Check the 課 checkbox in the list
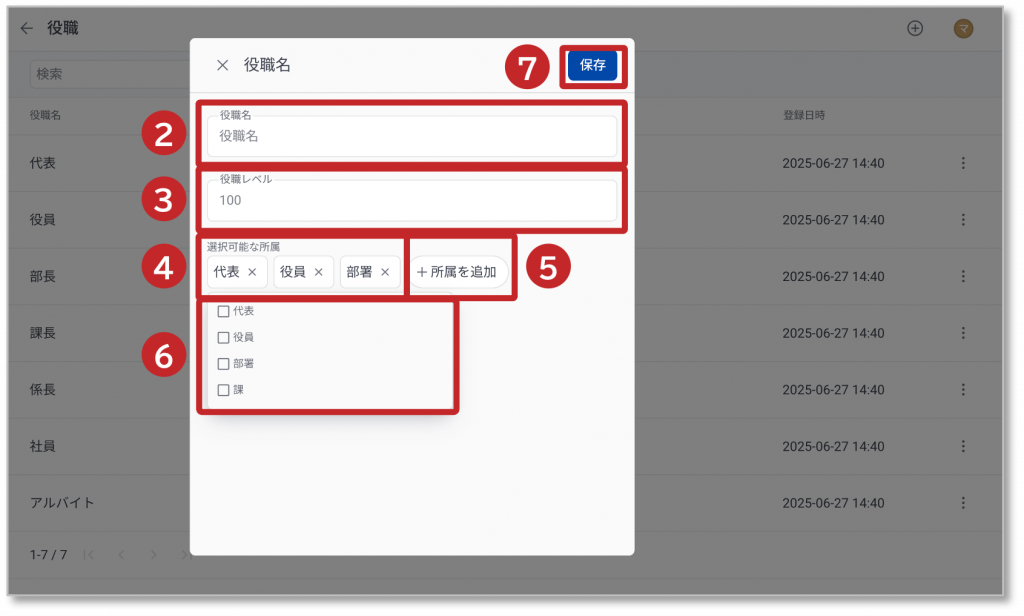This screenshot has width=1024, height=616. click(x=223, y=390)
